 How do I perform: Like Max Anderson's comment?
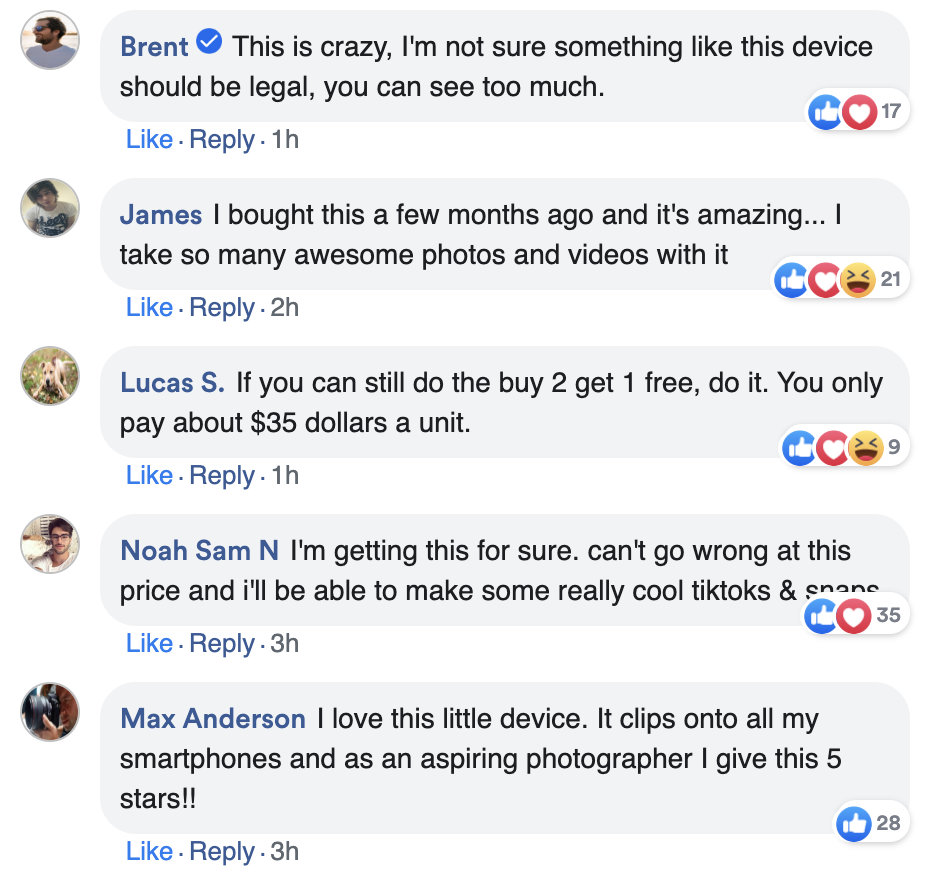pos(150,851)
